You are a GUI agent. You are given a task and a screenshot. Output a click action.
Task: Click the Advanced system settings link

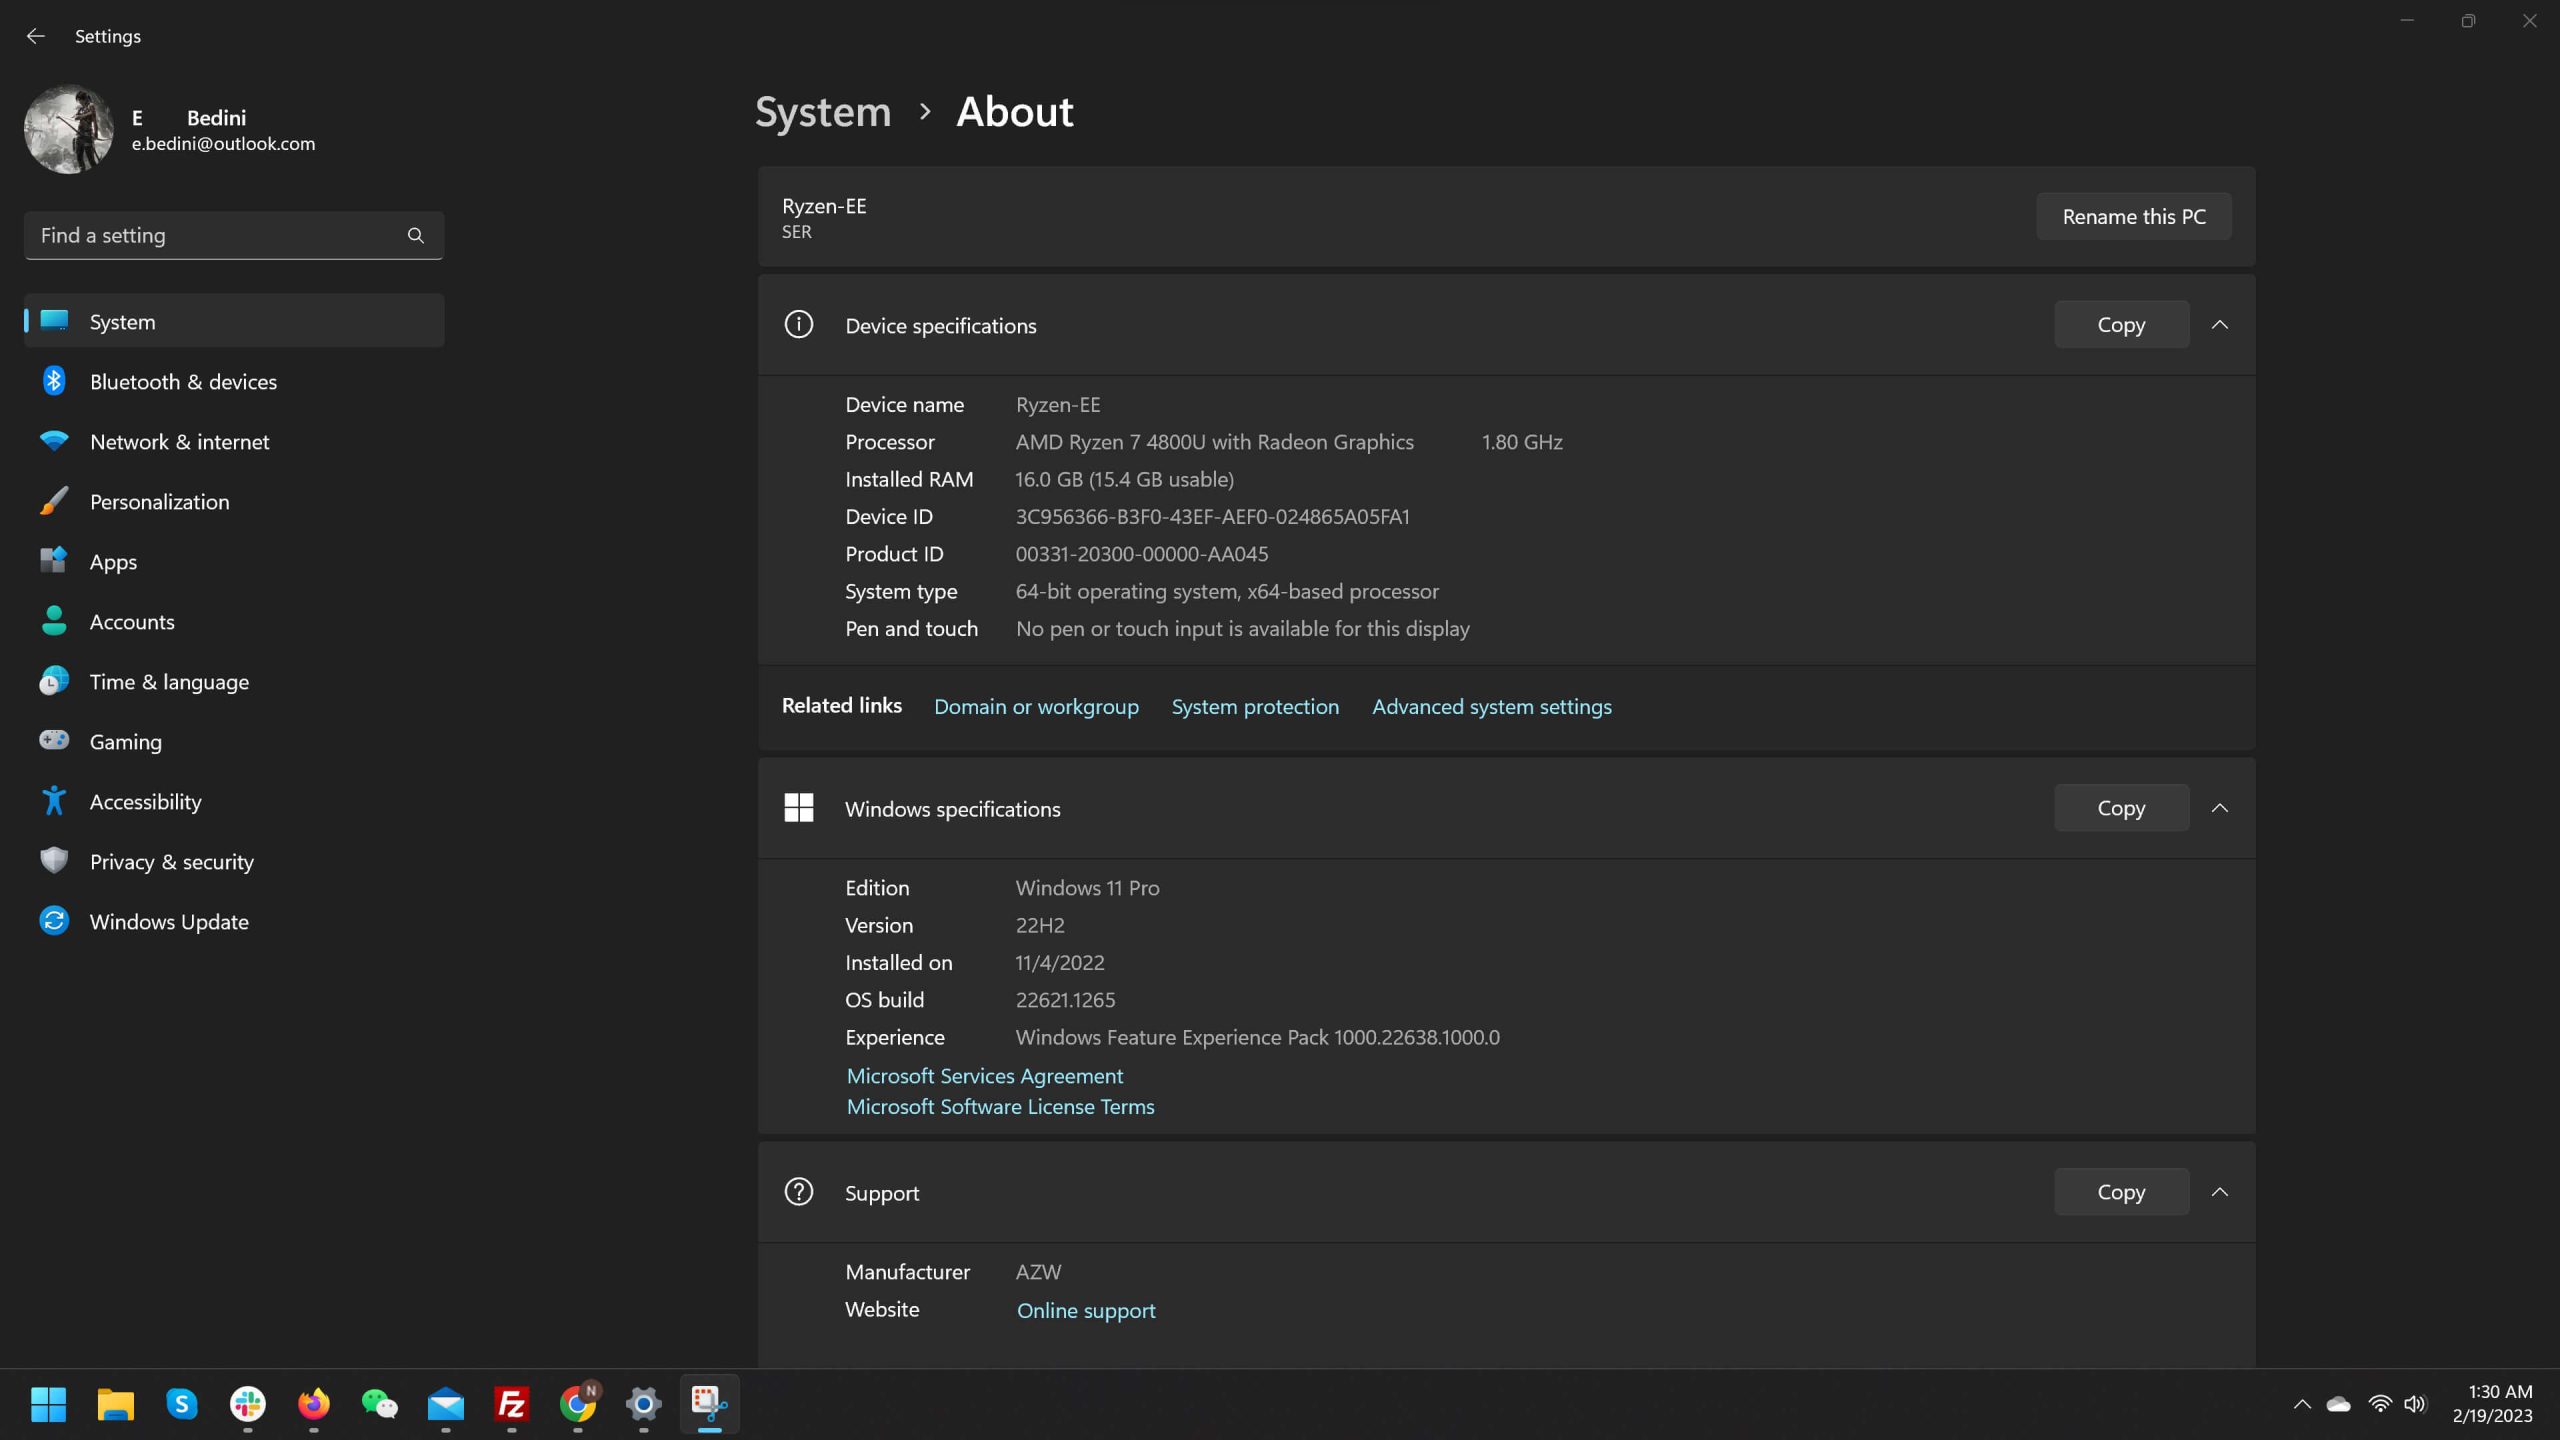coord(1491,705)
